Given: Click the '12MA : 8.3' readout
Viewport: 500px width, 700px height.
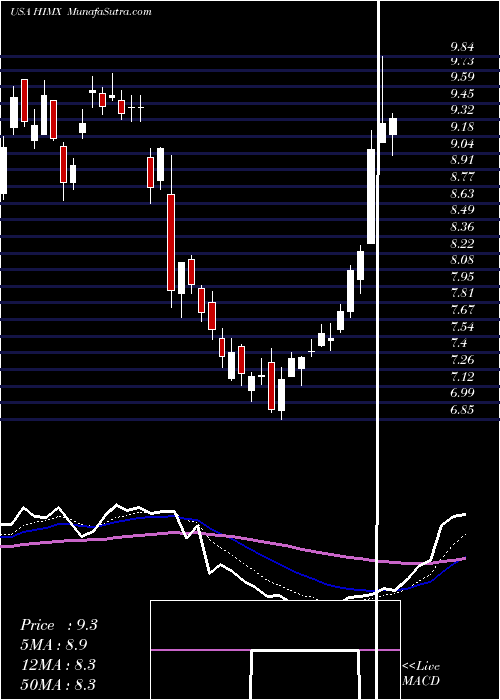Looking at the screenshot, I should (58, 664).
